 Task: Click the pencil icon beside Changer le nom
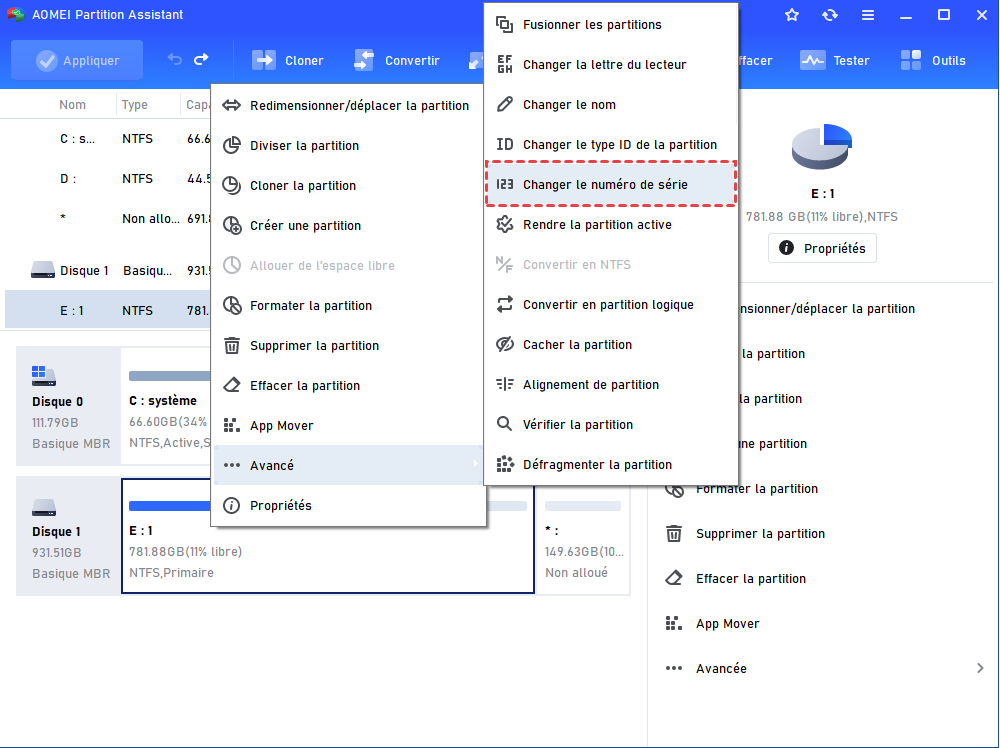click(504, 104)
